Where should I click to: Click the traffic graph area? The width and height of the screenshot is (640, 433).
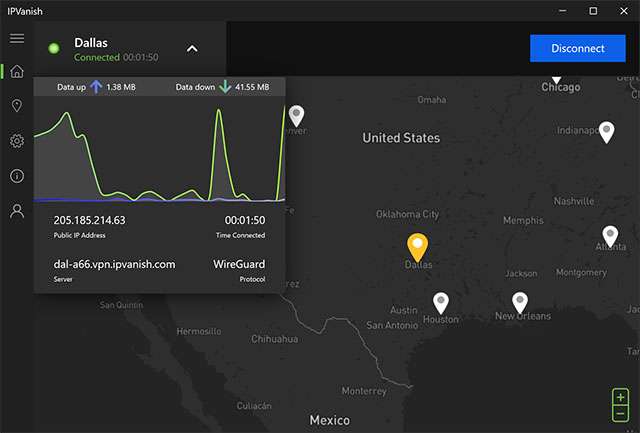click(159, 150)
